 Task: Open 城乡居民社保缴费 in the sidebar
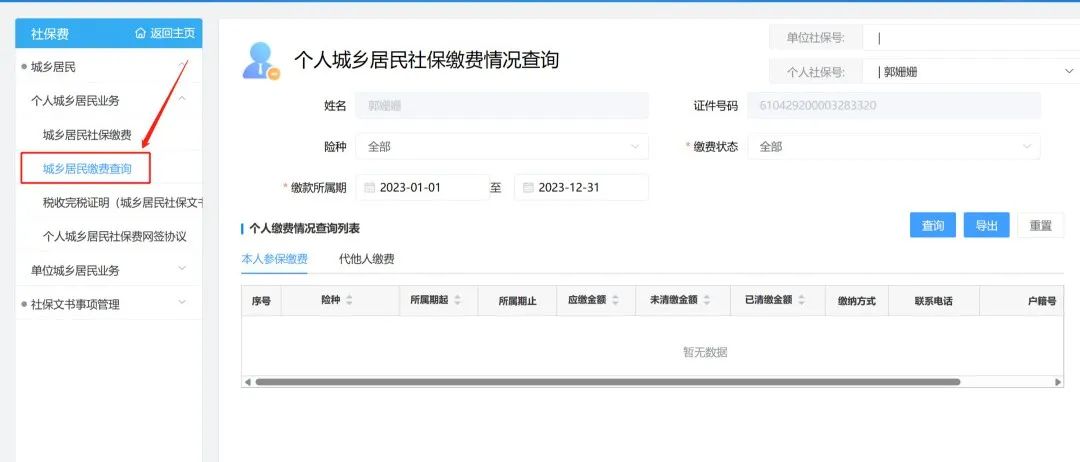point(87,135)
